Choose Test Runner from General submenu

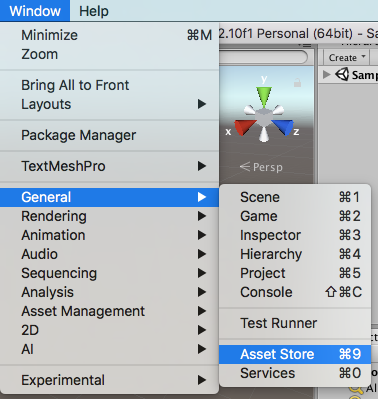[x=295, y=323]
